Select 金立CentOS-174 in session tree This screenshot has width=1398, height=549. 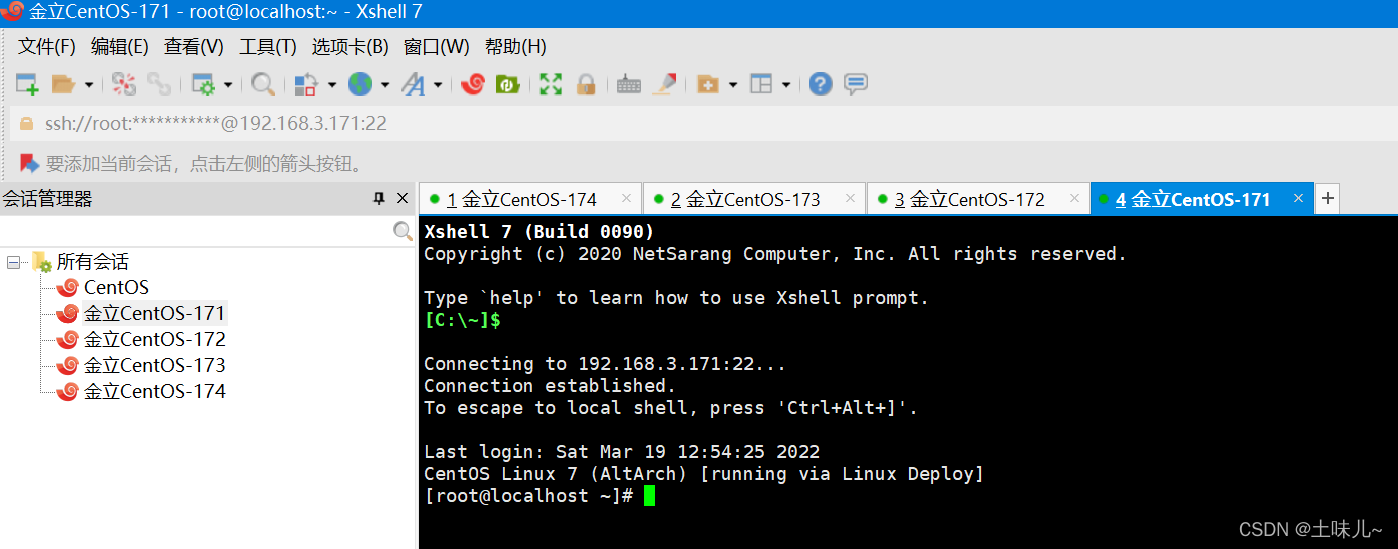click(142, 391)
